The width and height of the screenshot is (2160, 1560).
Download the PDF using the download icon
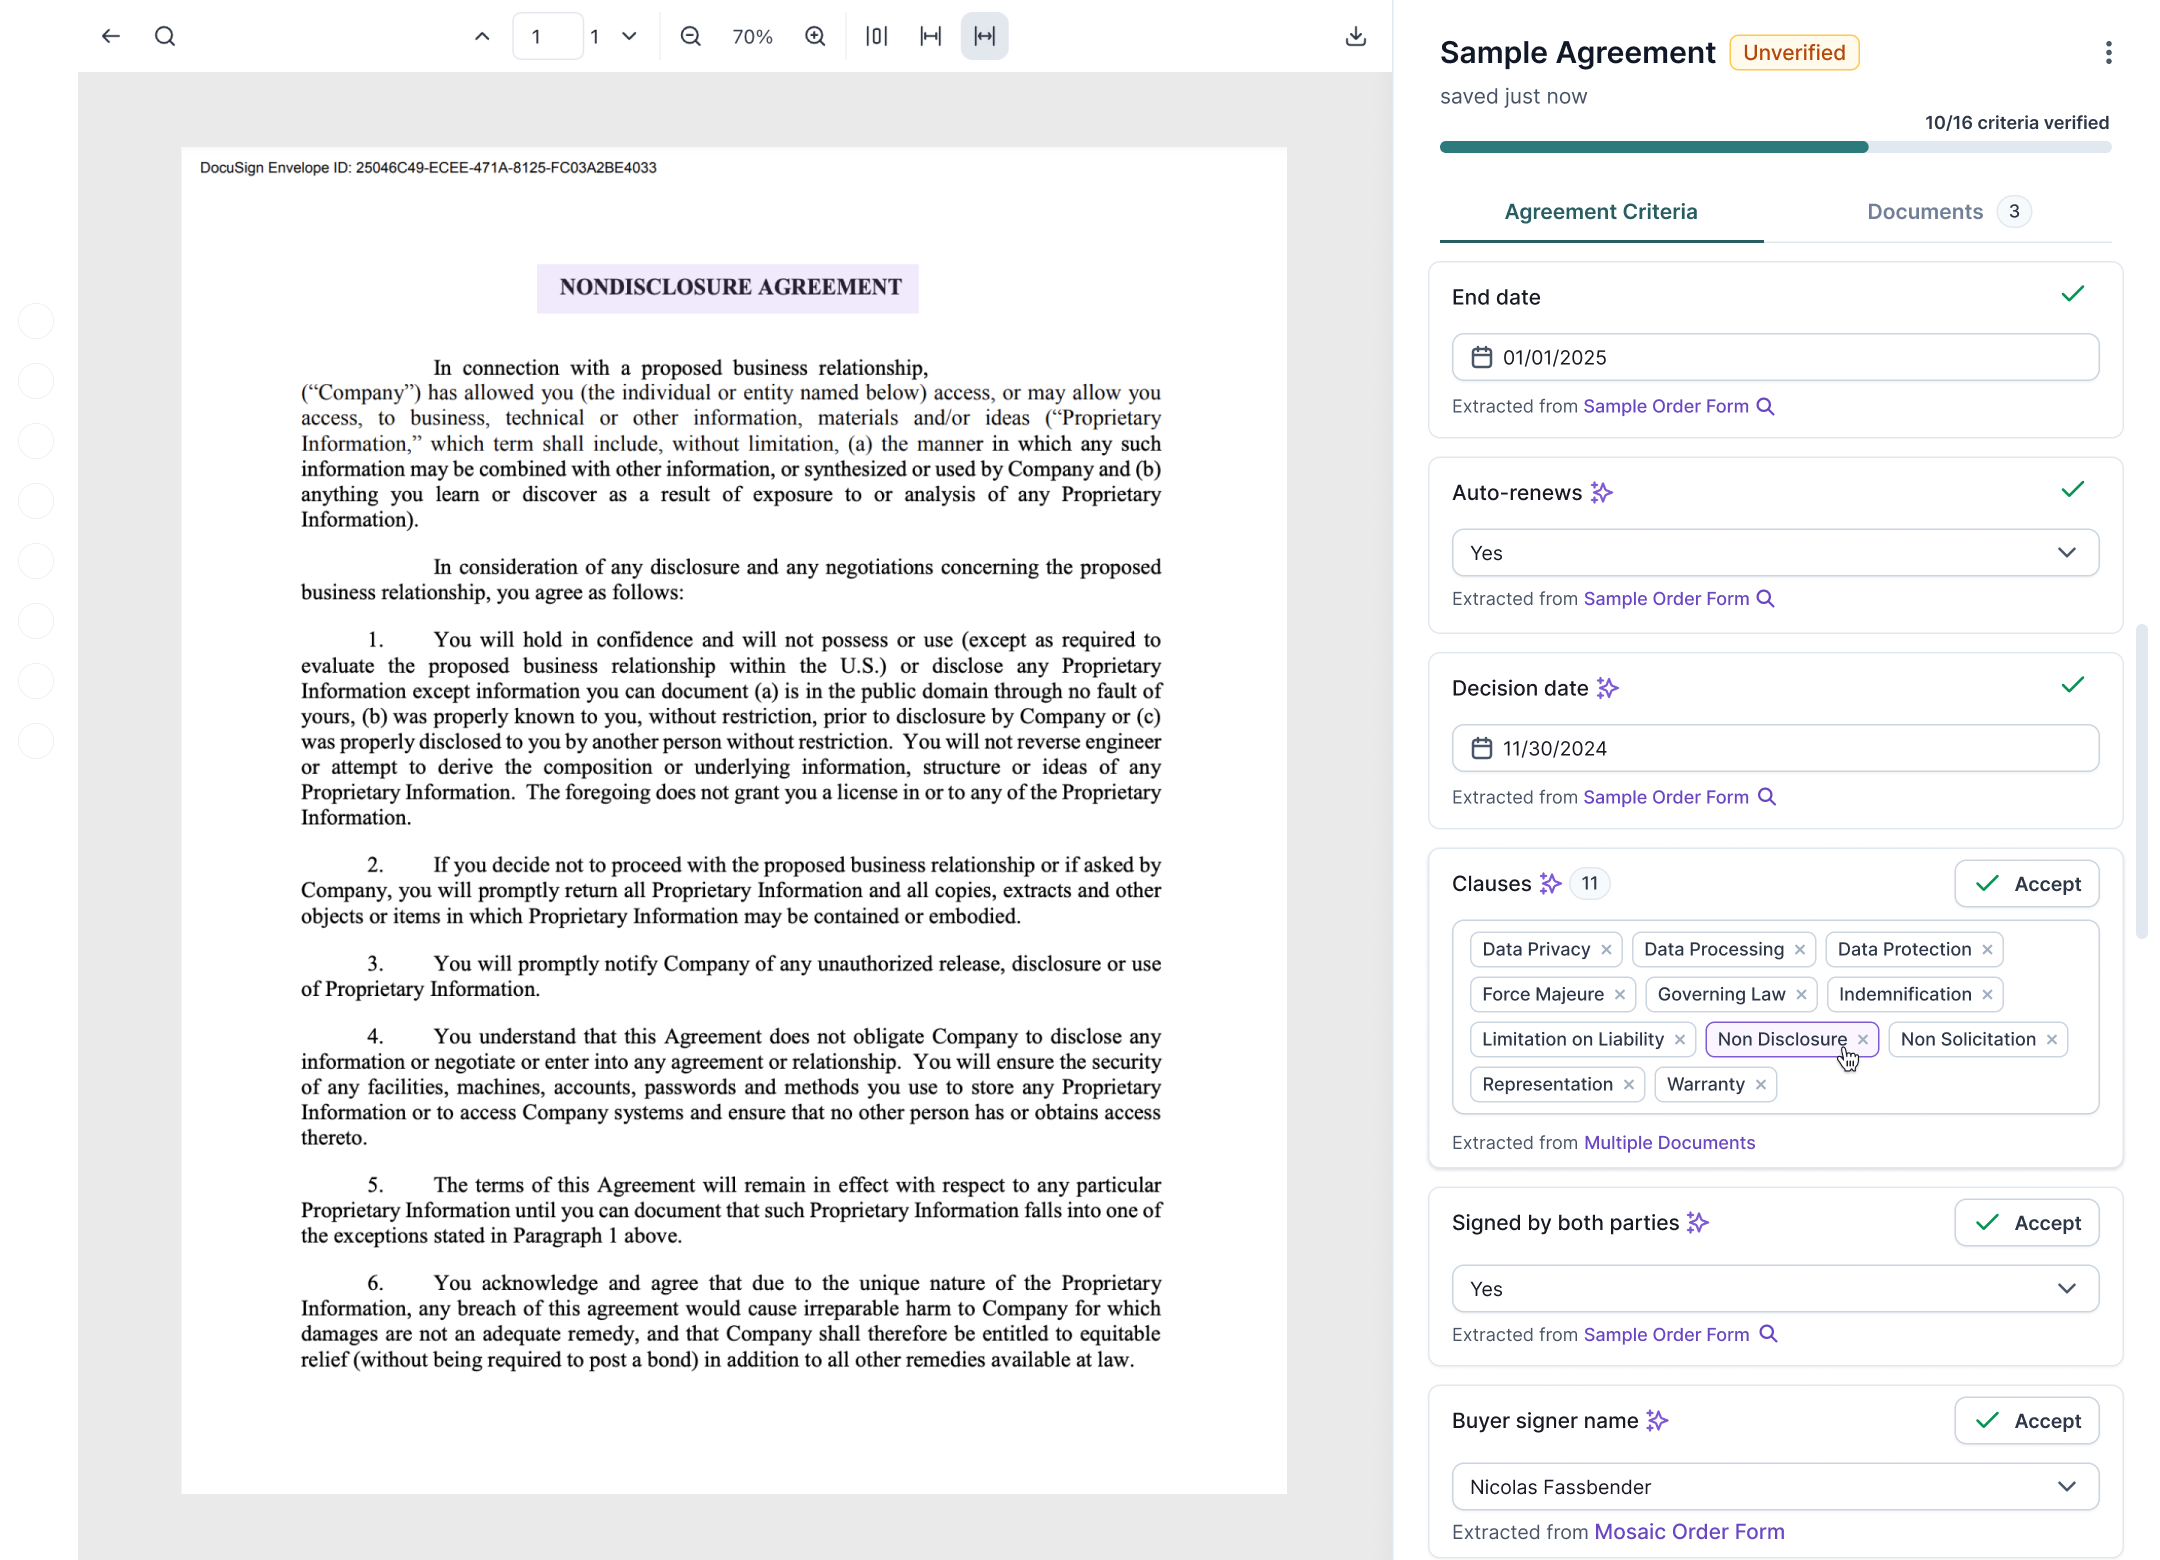point(1356,36)
